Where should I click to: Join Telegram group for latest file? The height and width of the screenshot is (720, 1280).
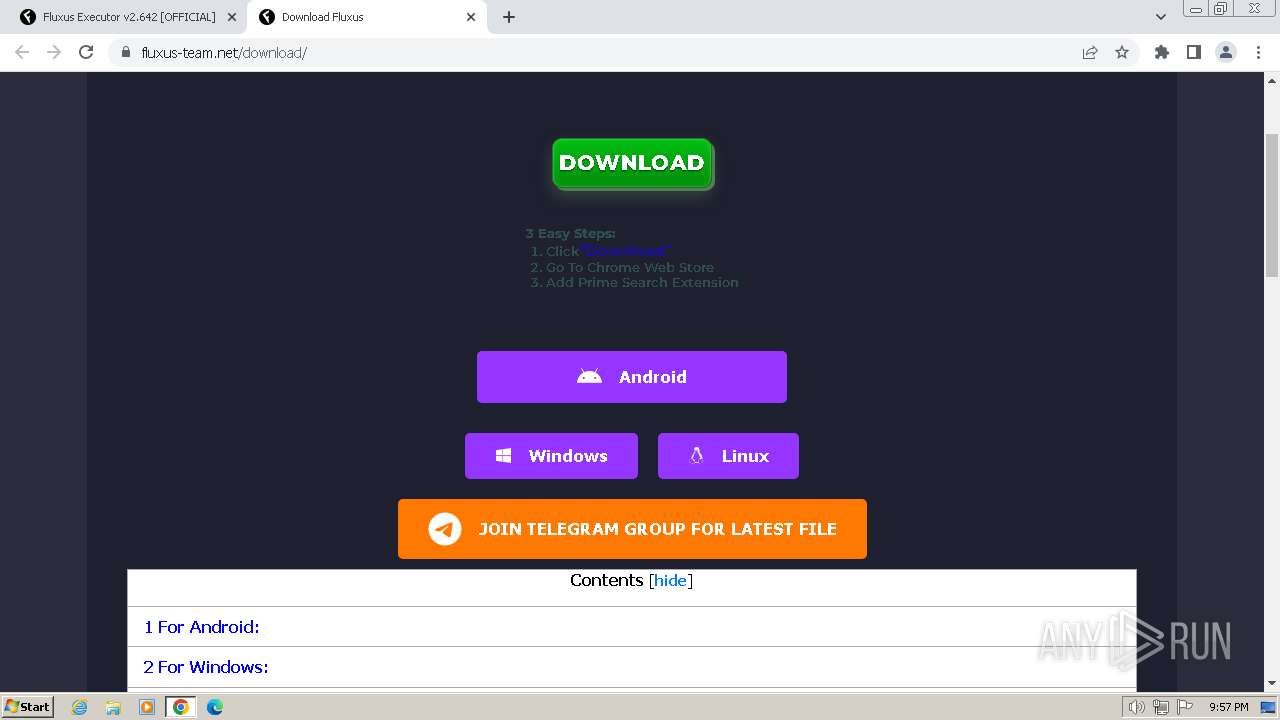632,529
